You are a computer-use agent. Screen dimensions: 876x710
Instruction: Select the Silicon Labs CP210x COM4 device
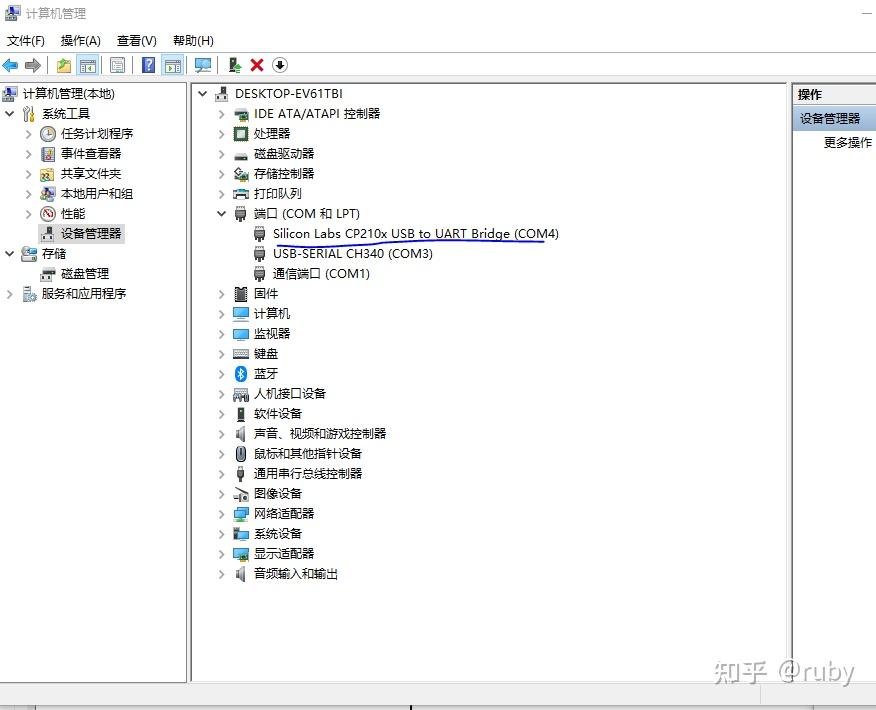[415, 233]
